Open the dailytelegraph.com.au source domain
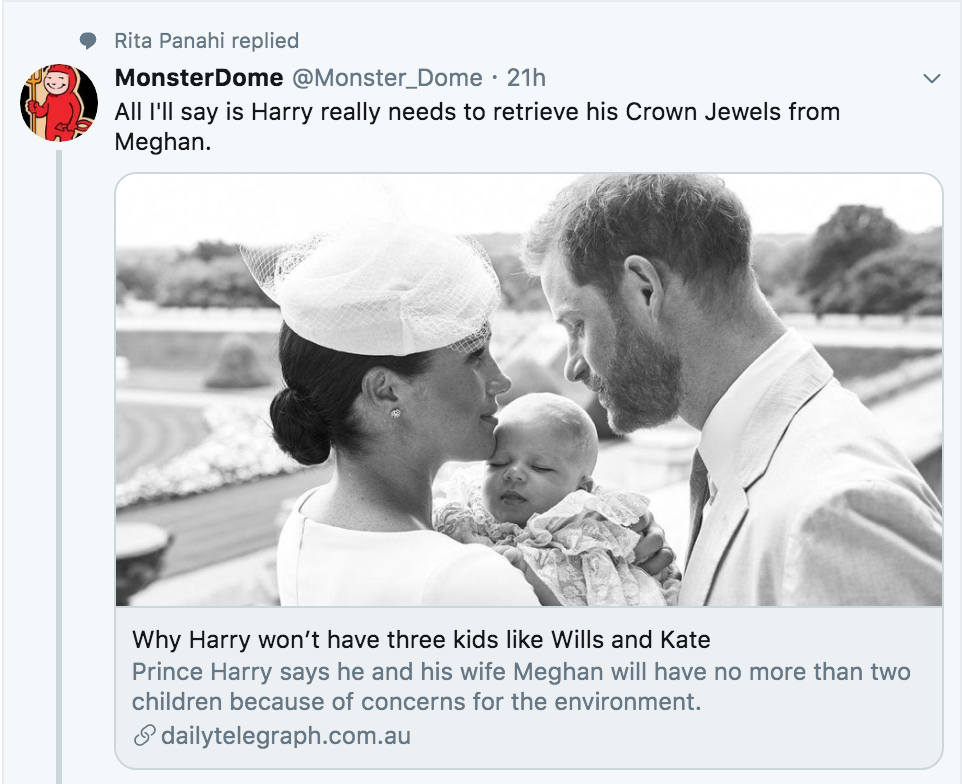This screenshot has height=784, width=962. coord(285,736)
